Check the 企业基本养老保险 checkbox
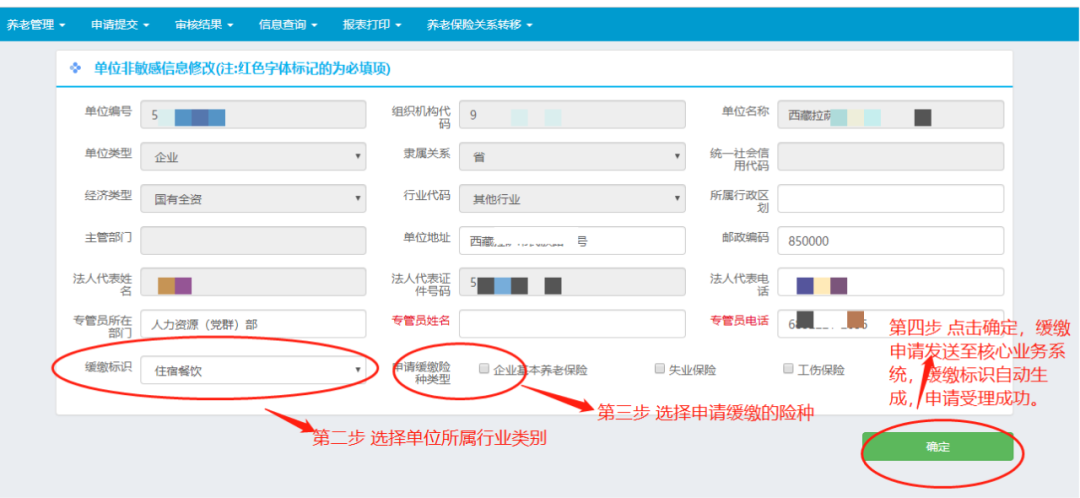Image resolution: width=1080 pixels, height=498 pixels. click(x=484, y=369)
